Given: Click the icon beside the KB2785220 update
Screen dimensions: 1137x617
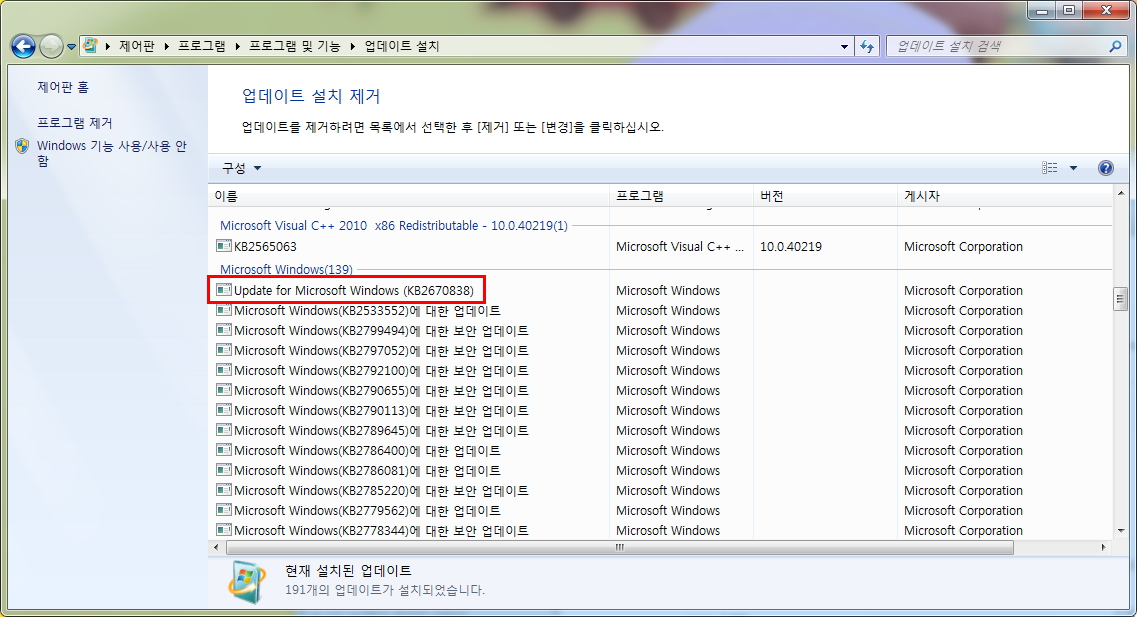Looking at the screenshot, I should pos(224,490).
